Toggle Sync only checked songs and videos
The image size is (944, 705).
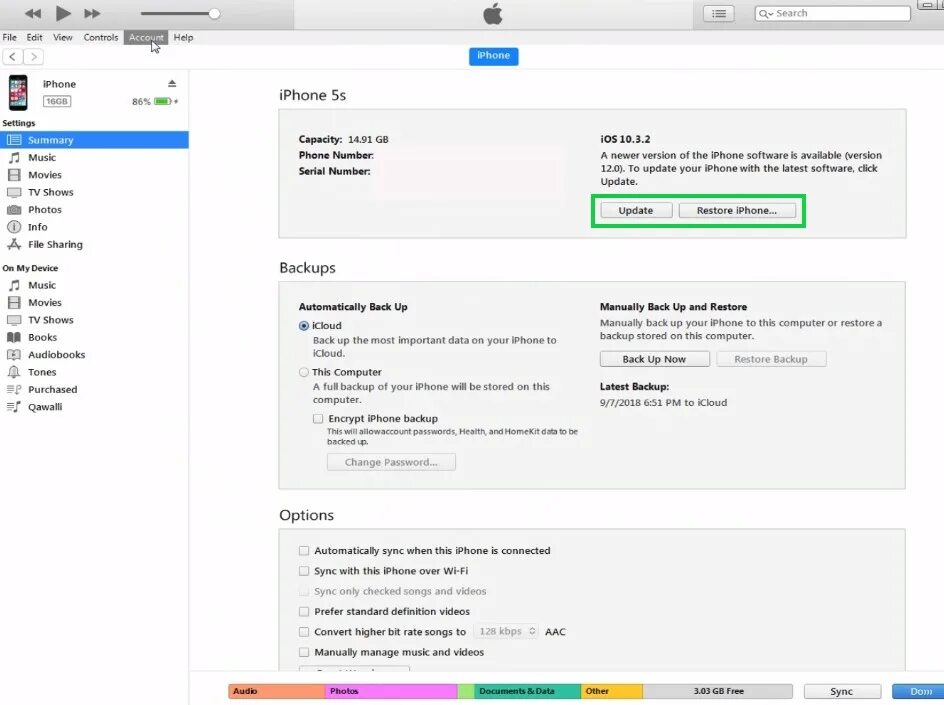tap(304, 591)
